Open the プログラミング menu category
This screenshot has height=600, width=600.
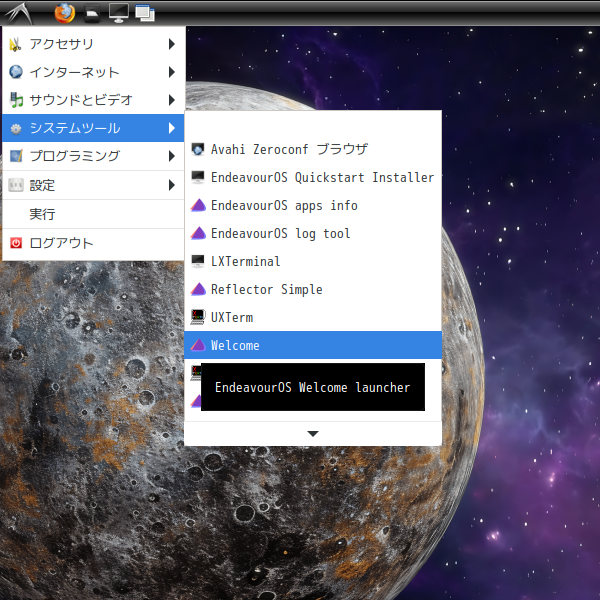coord(93,156)
